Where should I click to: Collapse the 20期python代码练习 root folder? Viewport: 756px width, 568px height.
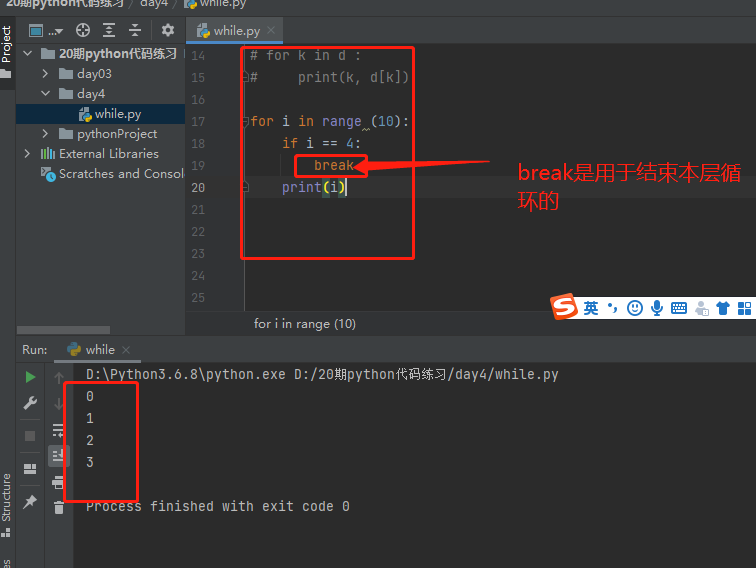(27, 54)
